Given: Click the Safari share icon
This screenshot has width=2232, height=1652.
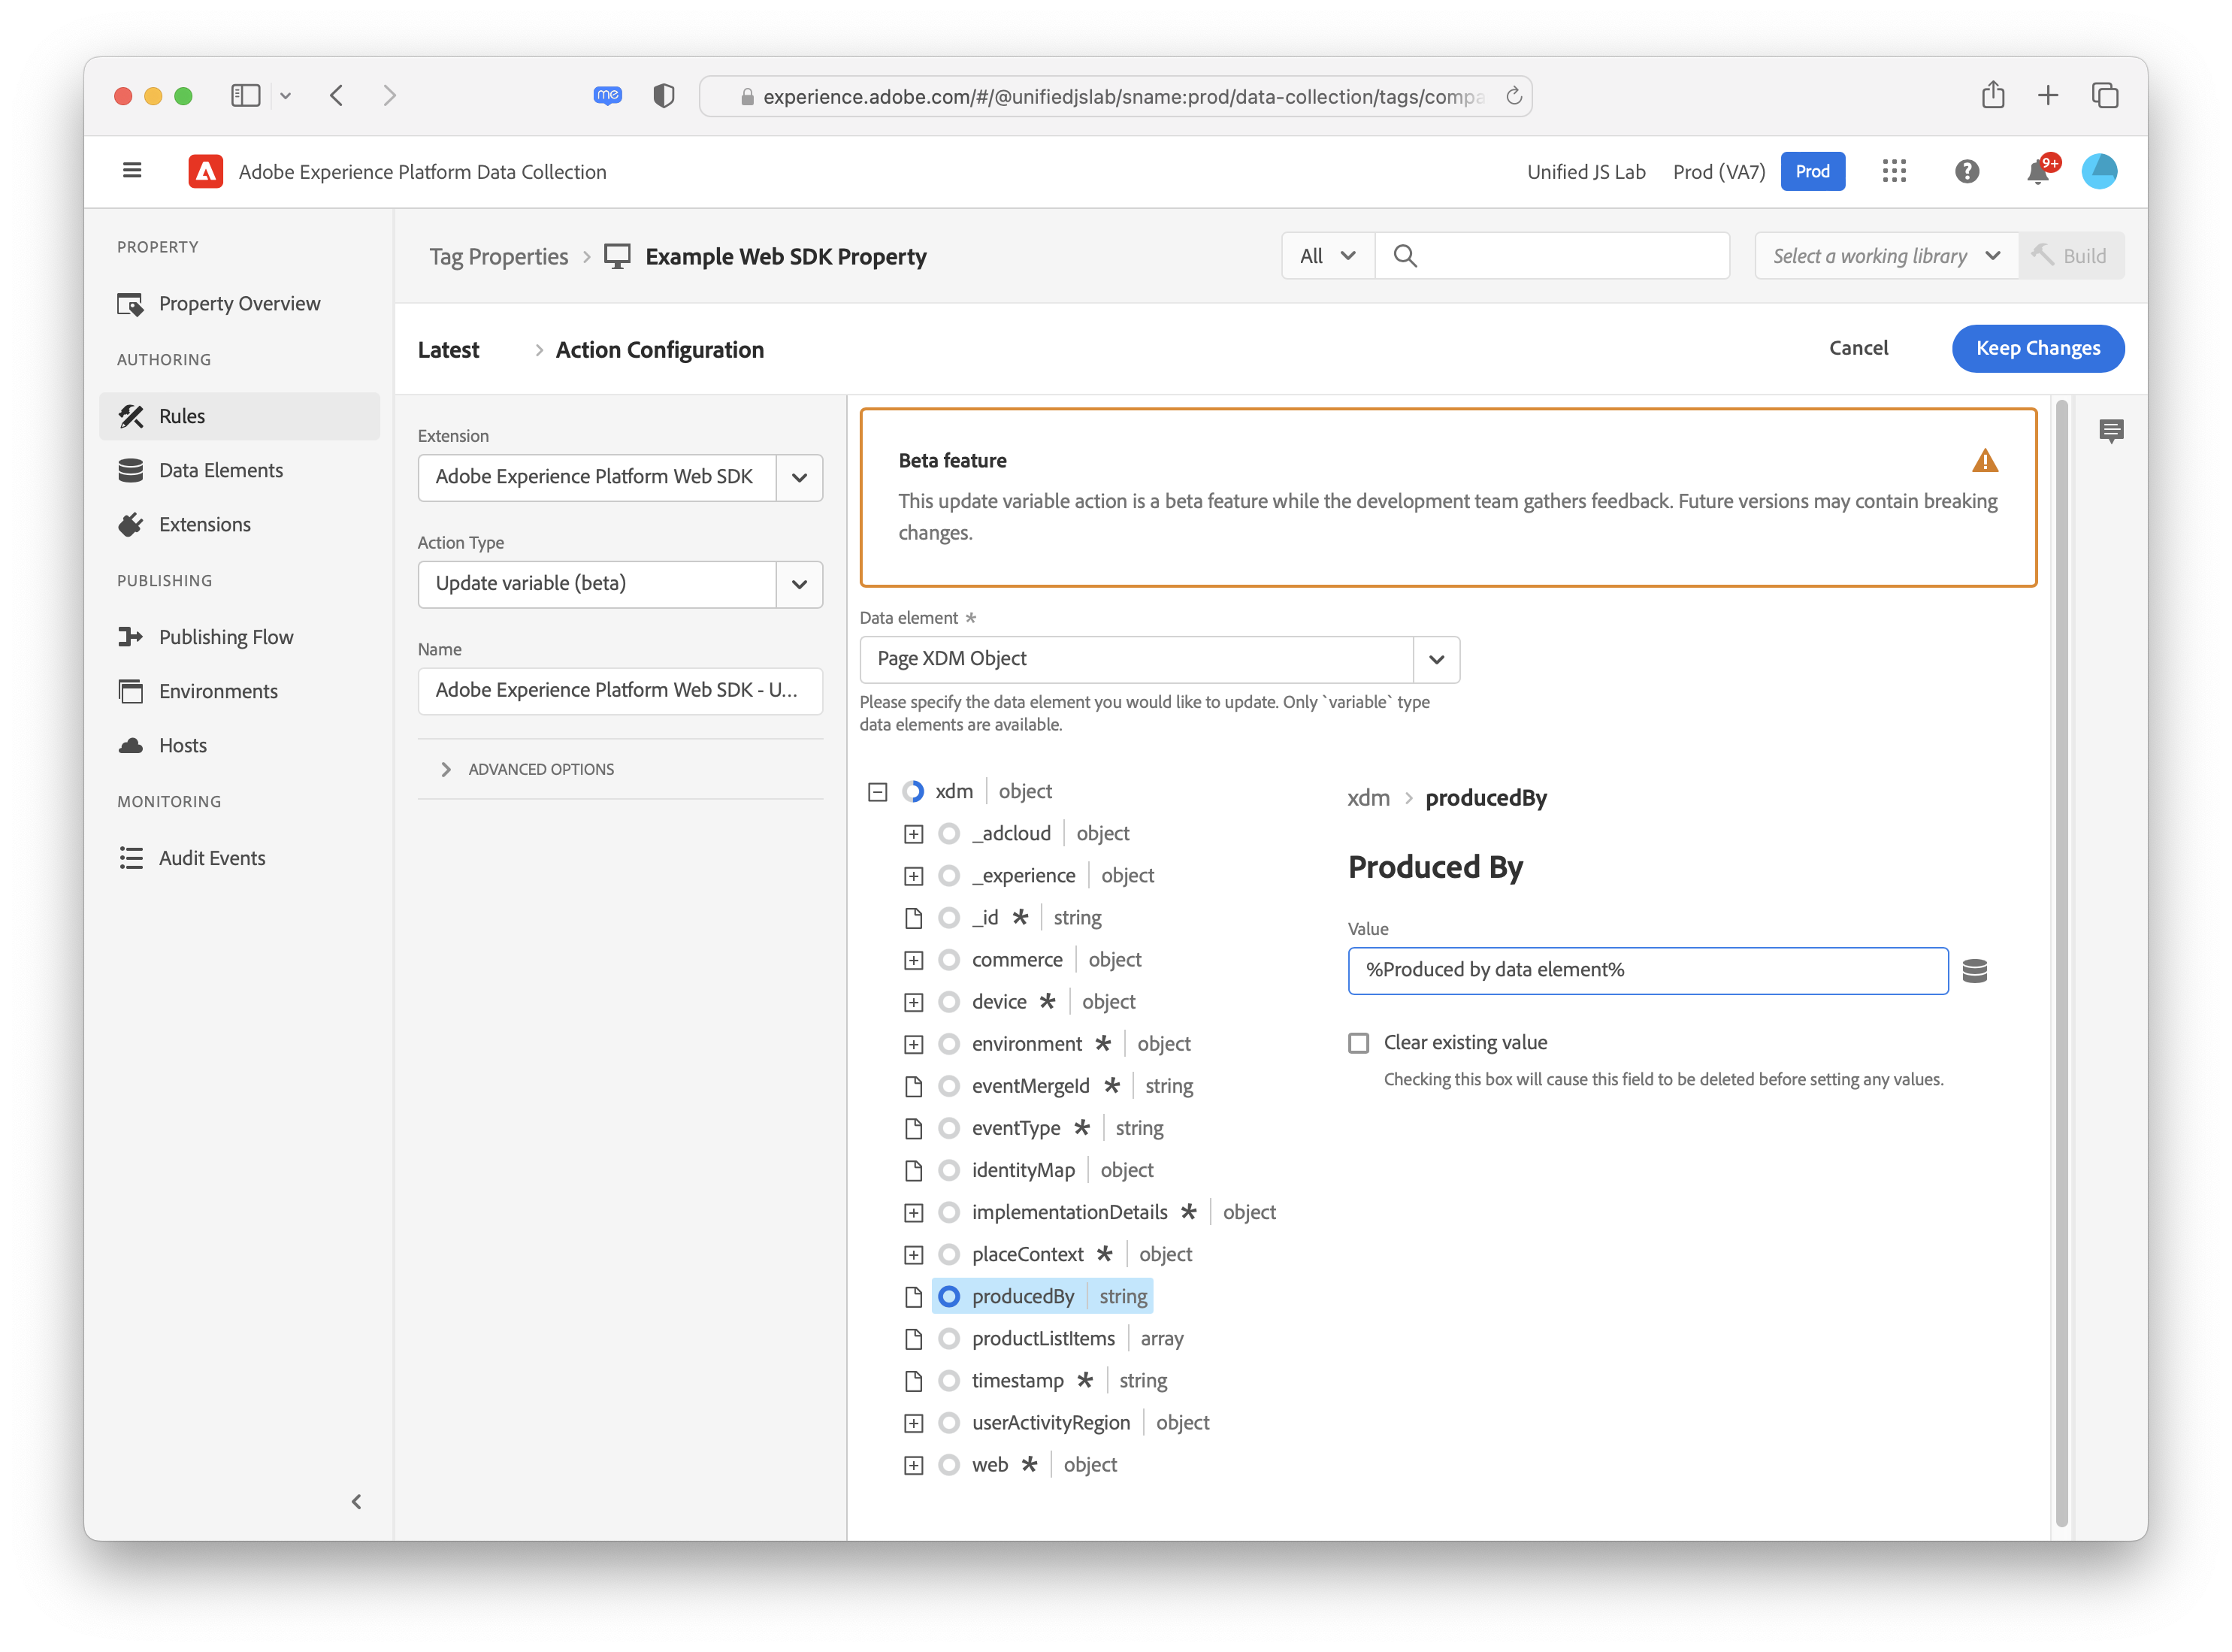Looking at the screenshot, I should tap(1993, 96).
